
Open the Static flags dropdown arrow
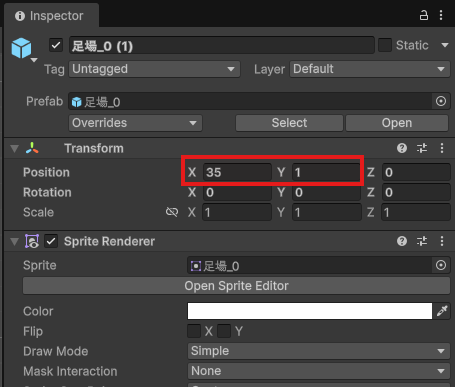pos(445,45)
